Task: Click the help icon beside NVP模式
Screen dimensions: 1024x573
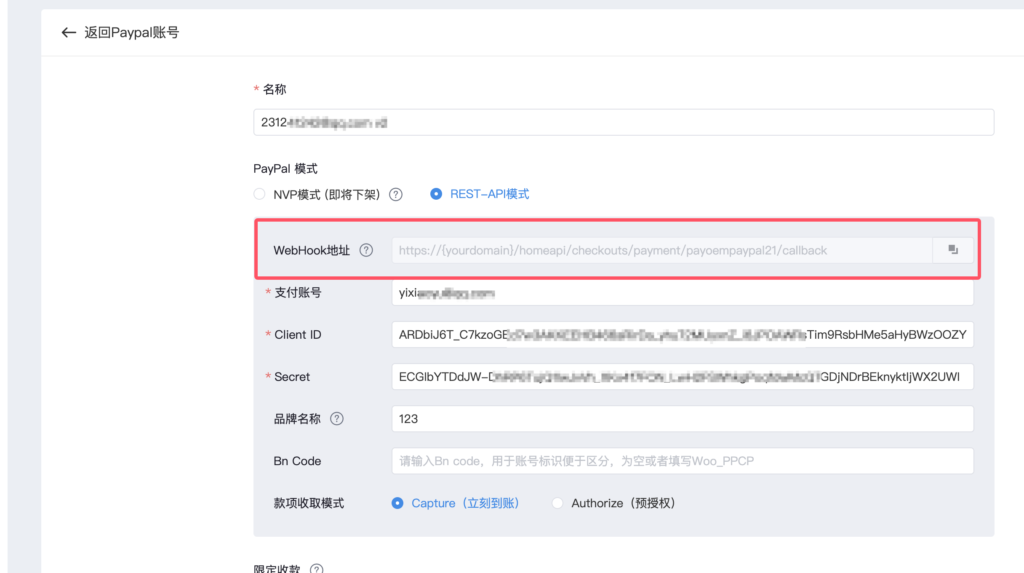Action: pos(396,194)
